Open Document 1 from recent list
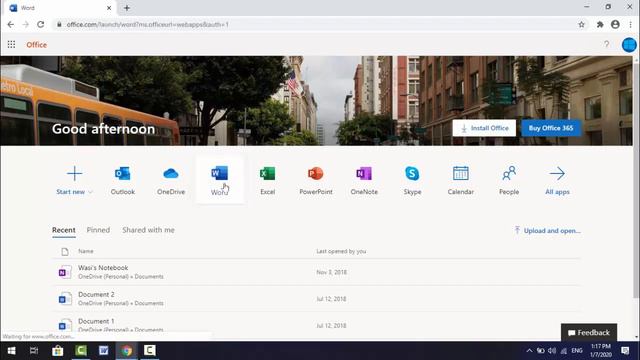Image resolution: width=640 pixels, height=360 pixels. [x=316, y=325]
